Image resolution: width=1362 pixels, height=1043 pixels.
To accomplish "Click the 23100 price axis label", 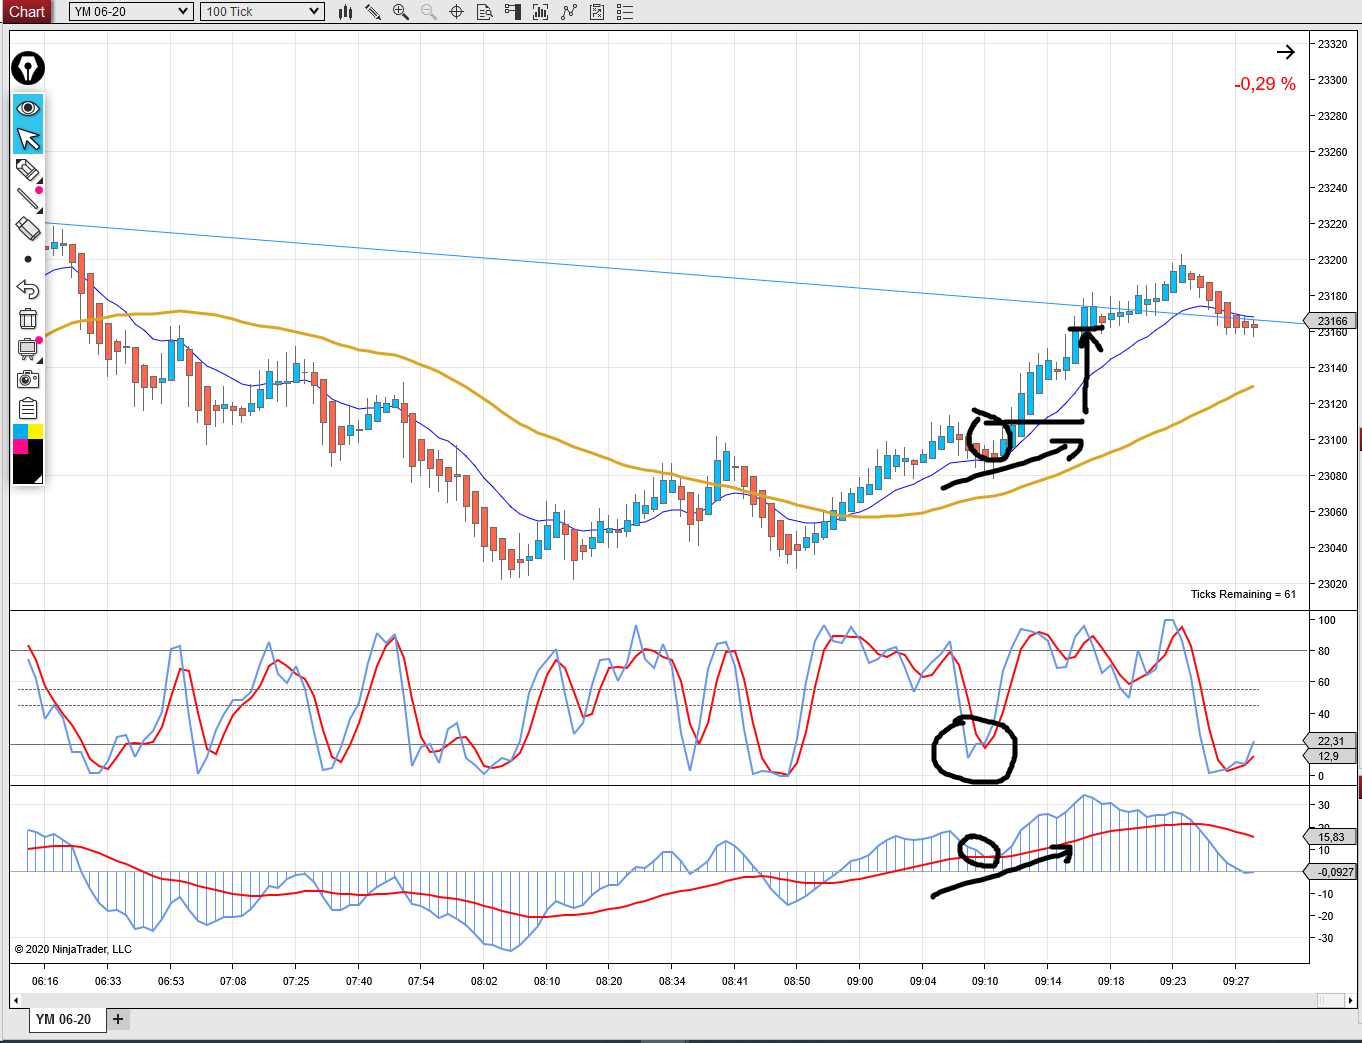I will [1332, 440].
